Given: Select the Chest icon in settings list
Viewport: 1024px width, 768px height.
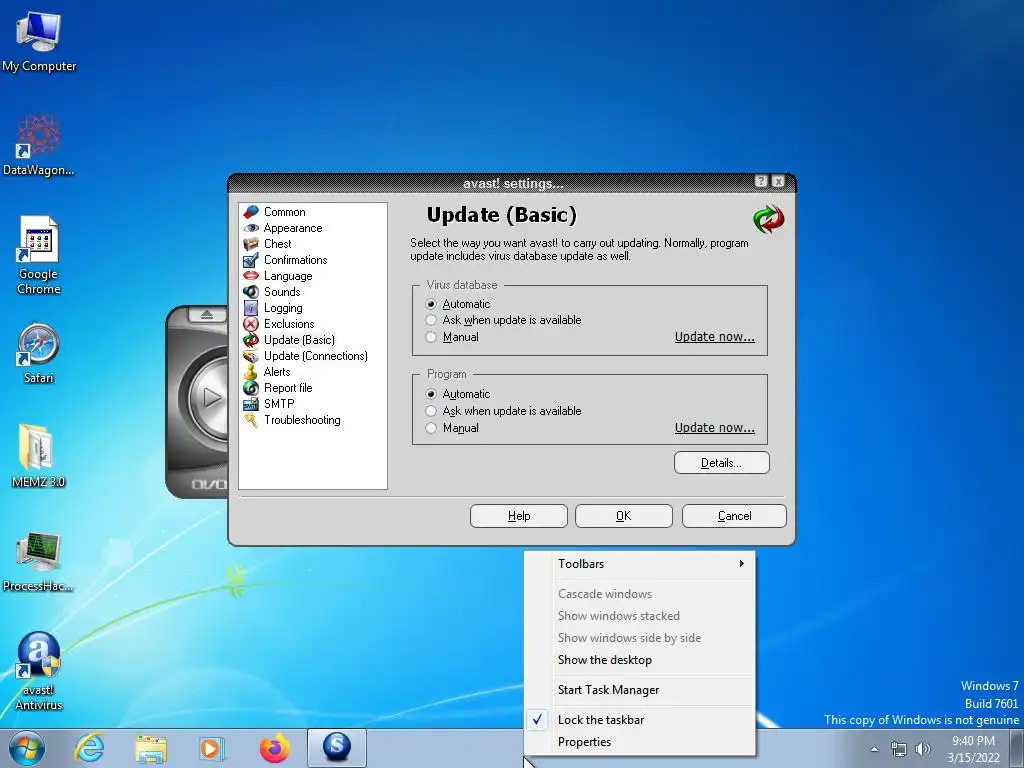Looking at the screenshot, I should coord(251,244).
